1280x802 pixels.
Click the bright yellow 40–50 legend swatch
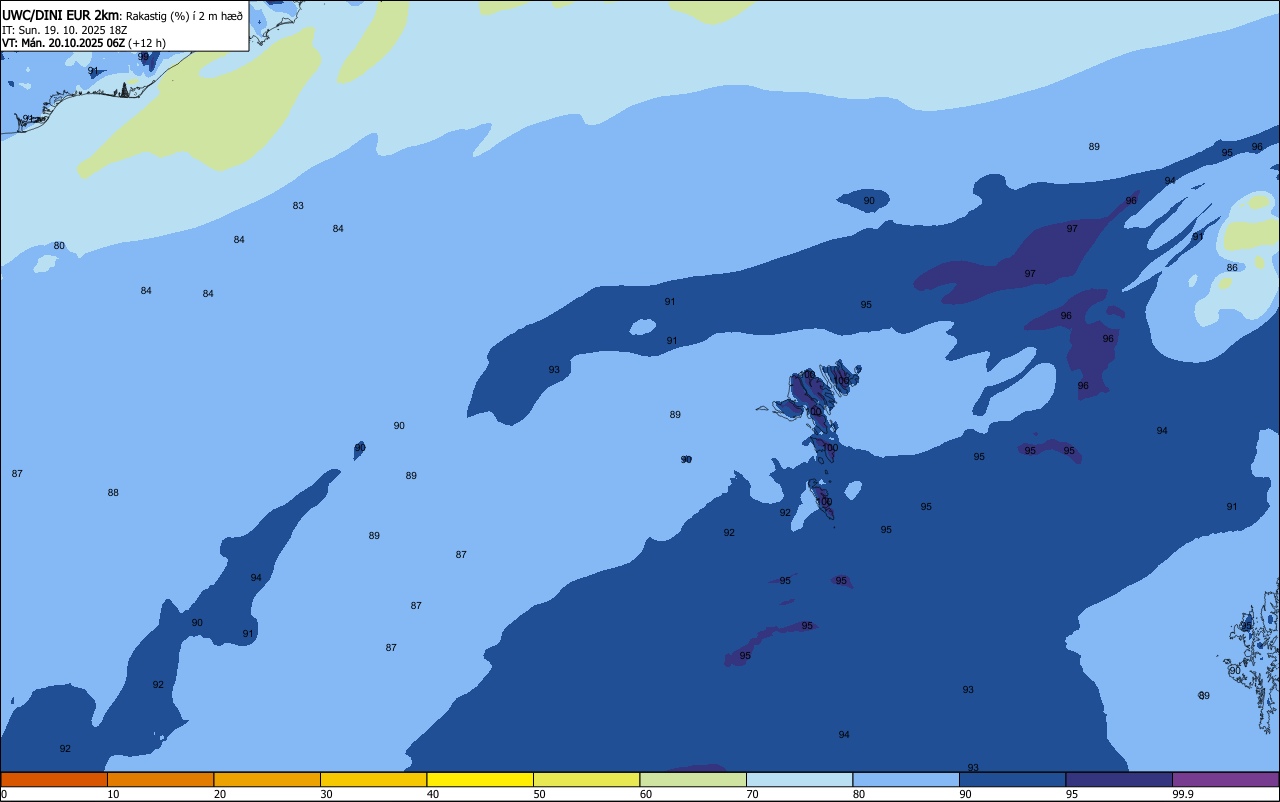(480, 779)
